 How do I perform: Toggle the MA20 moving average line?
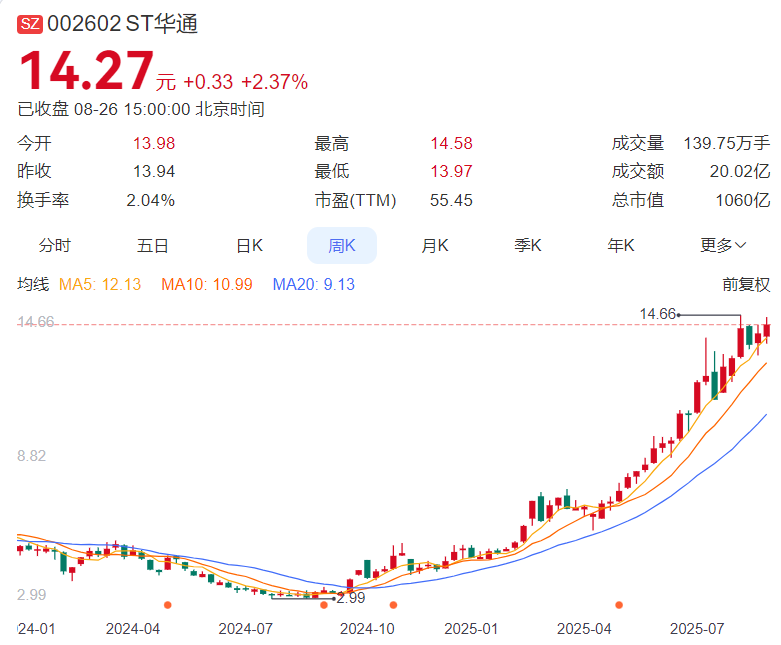point(313,284)
